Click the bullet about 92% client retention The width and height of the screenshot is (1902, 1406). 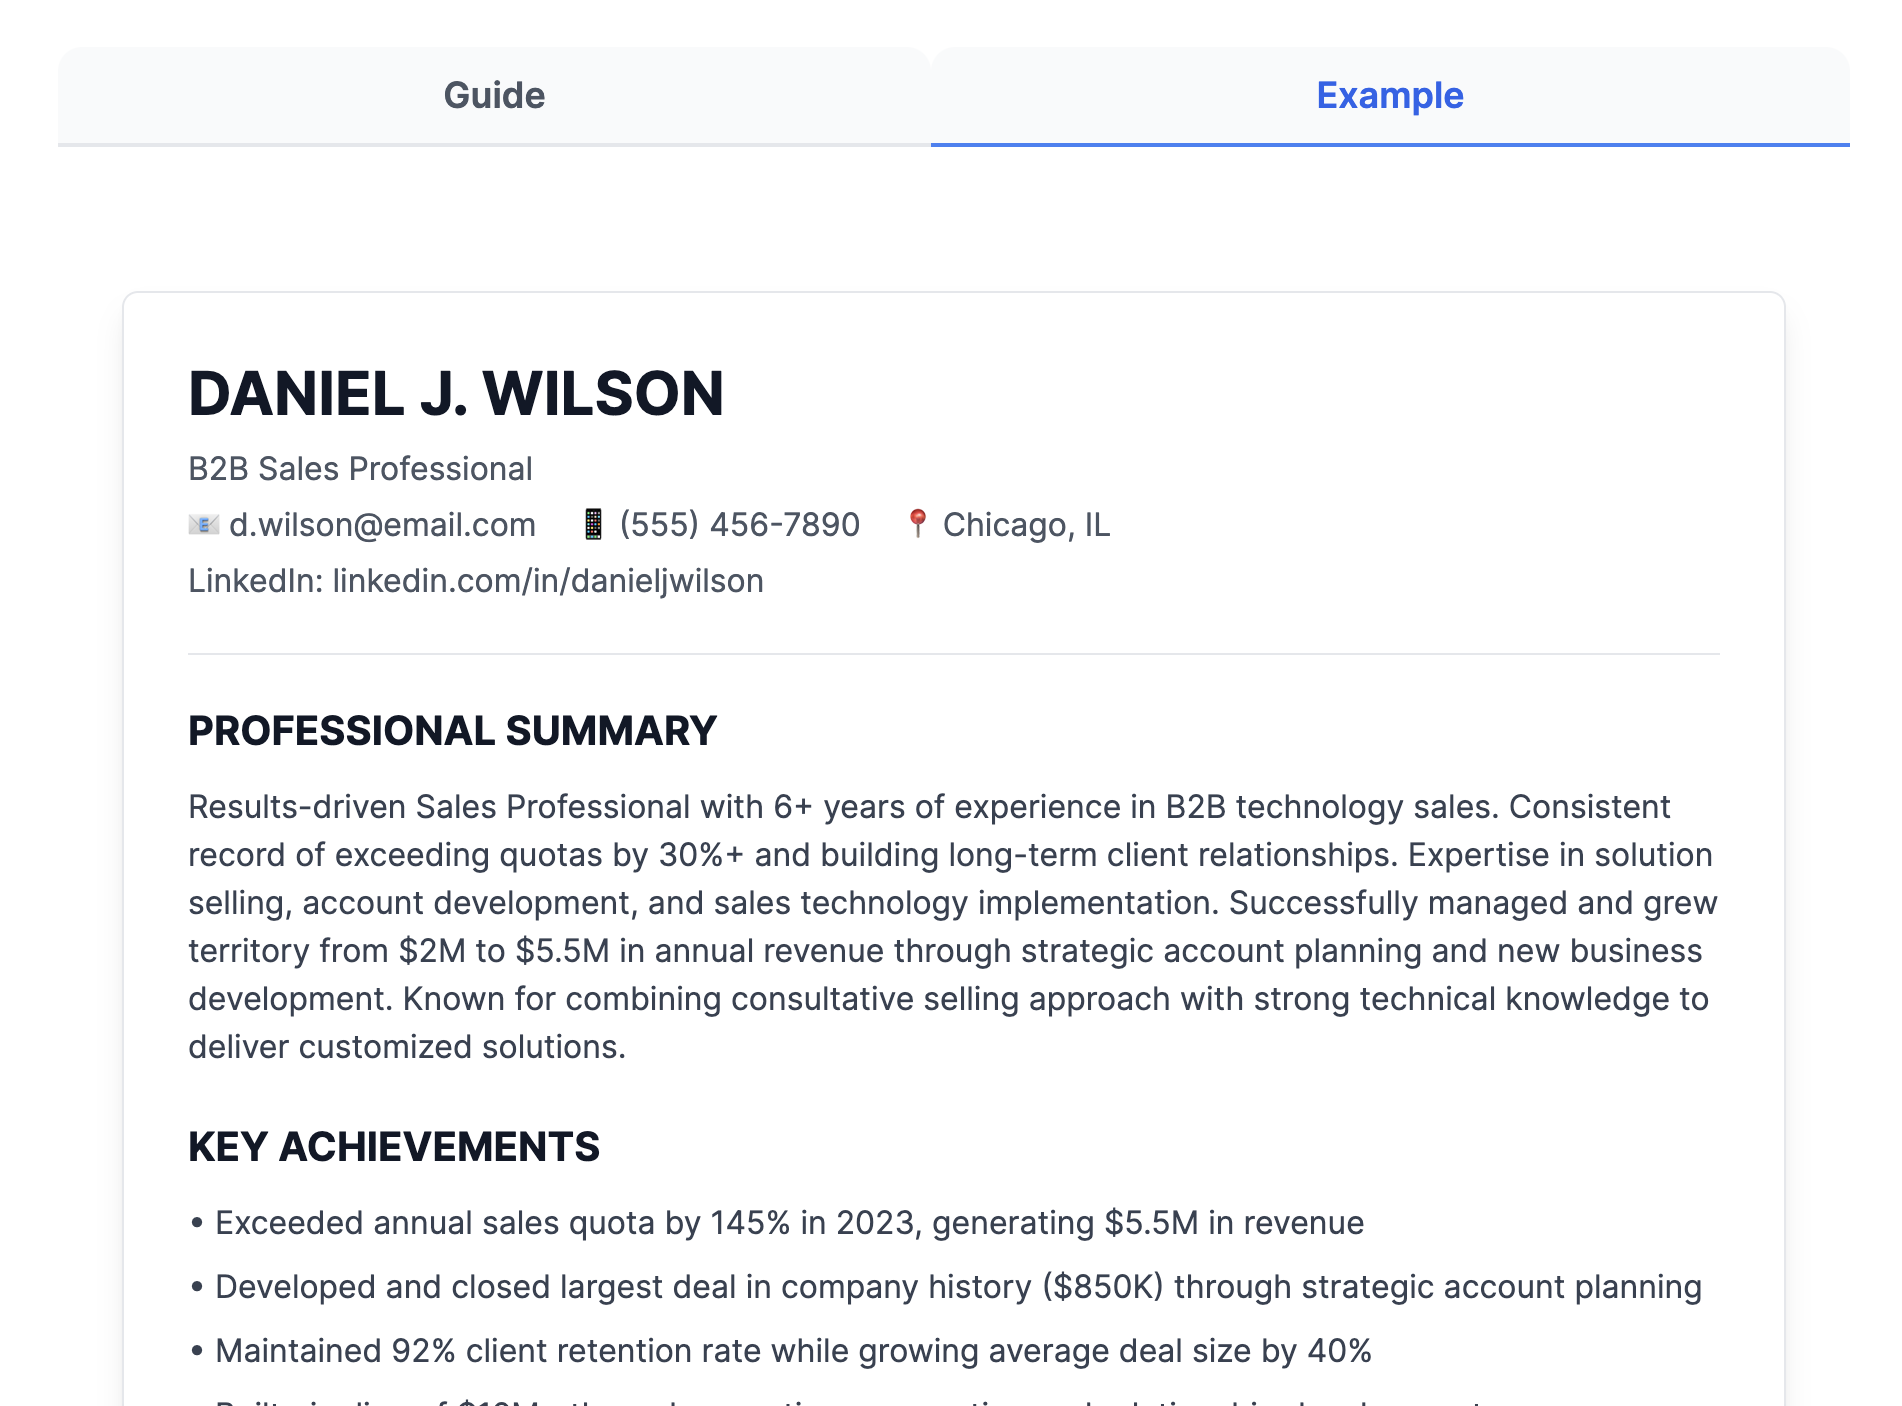pos(793,1351)
